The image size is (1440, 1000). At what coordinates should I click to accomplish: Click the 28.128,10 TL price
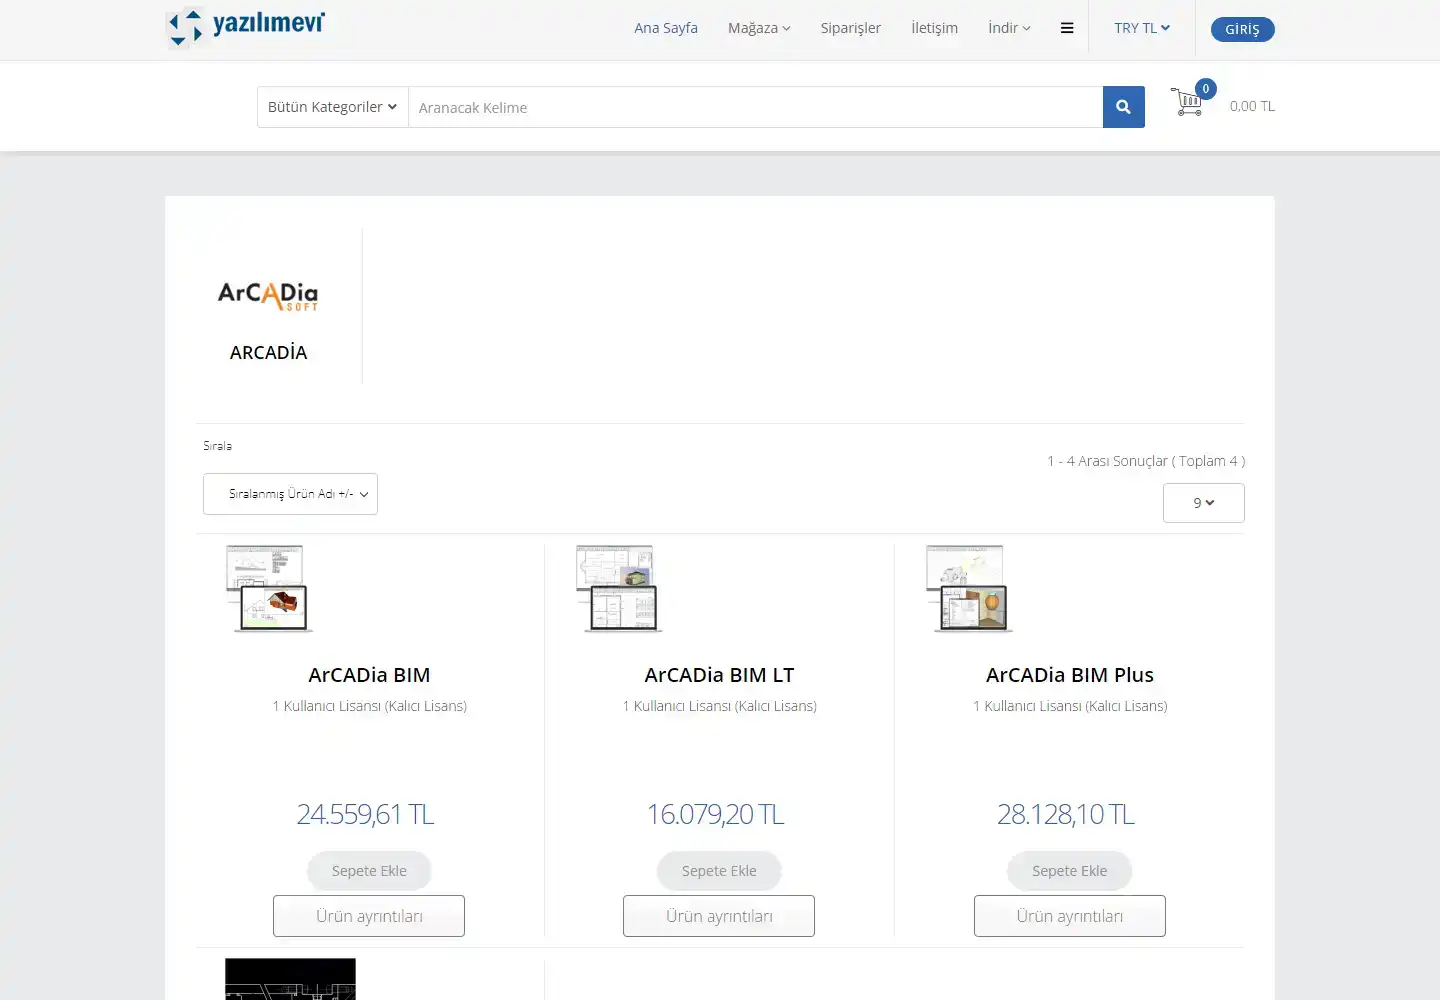(1066, 814)
